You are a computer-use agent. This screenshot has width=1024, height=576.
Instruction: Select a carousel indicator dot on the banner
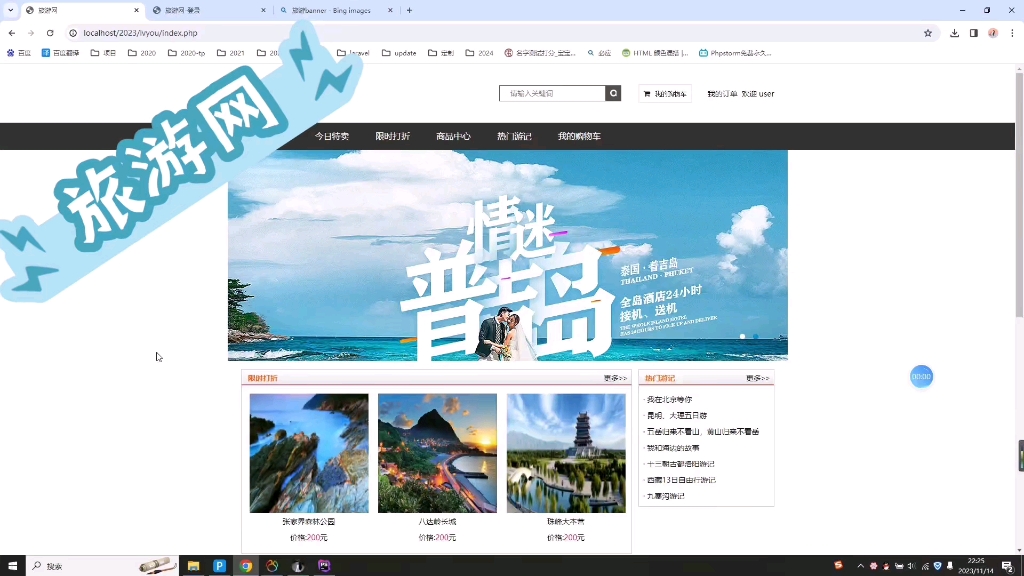click(742, 338)
